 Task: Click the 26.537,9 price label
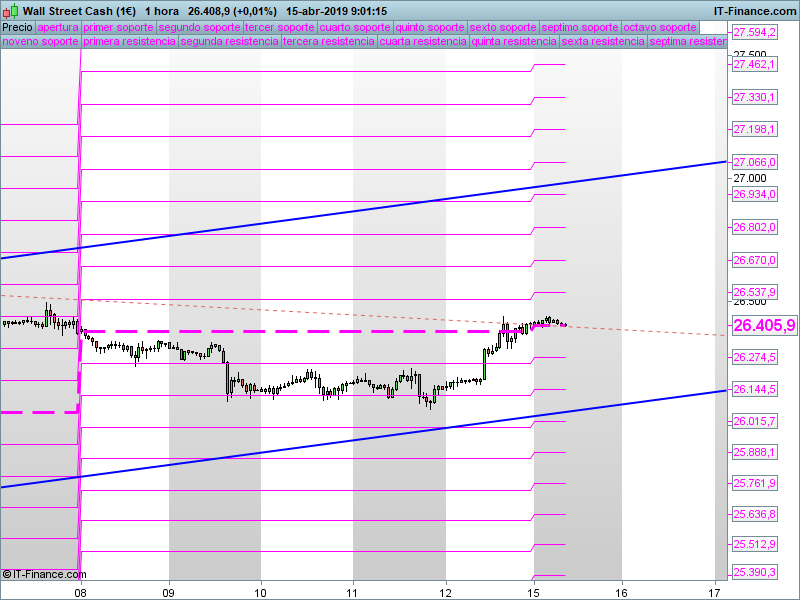click(x=755, y=292)
